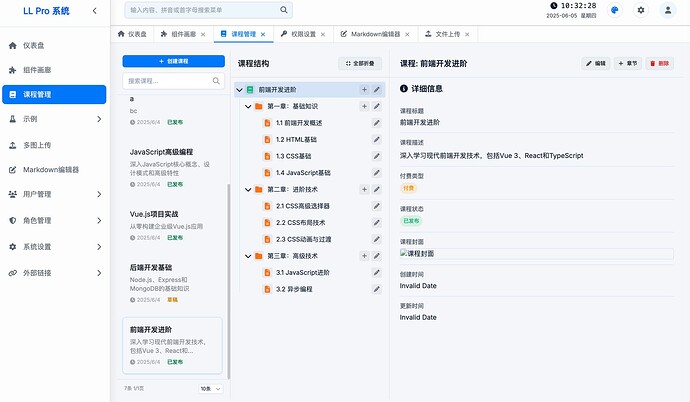
Task: Add section under 第三章: 高级技术
Action: (x=364, y=256)
